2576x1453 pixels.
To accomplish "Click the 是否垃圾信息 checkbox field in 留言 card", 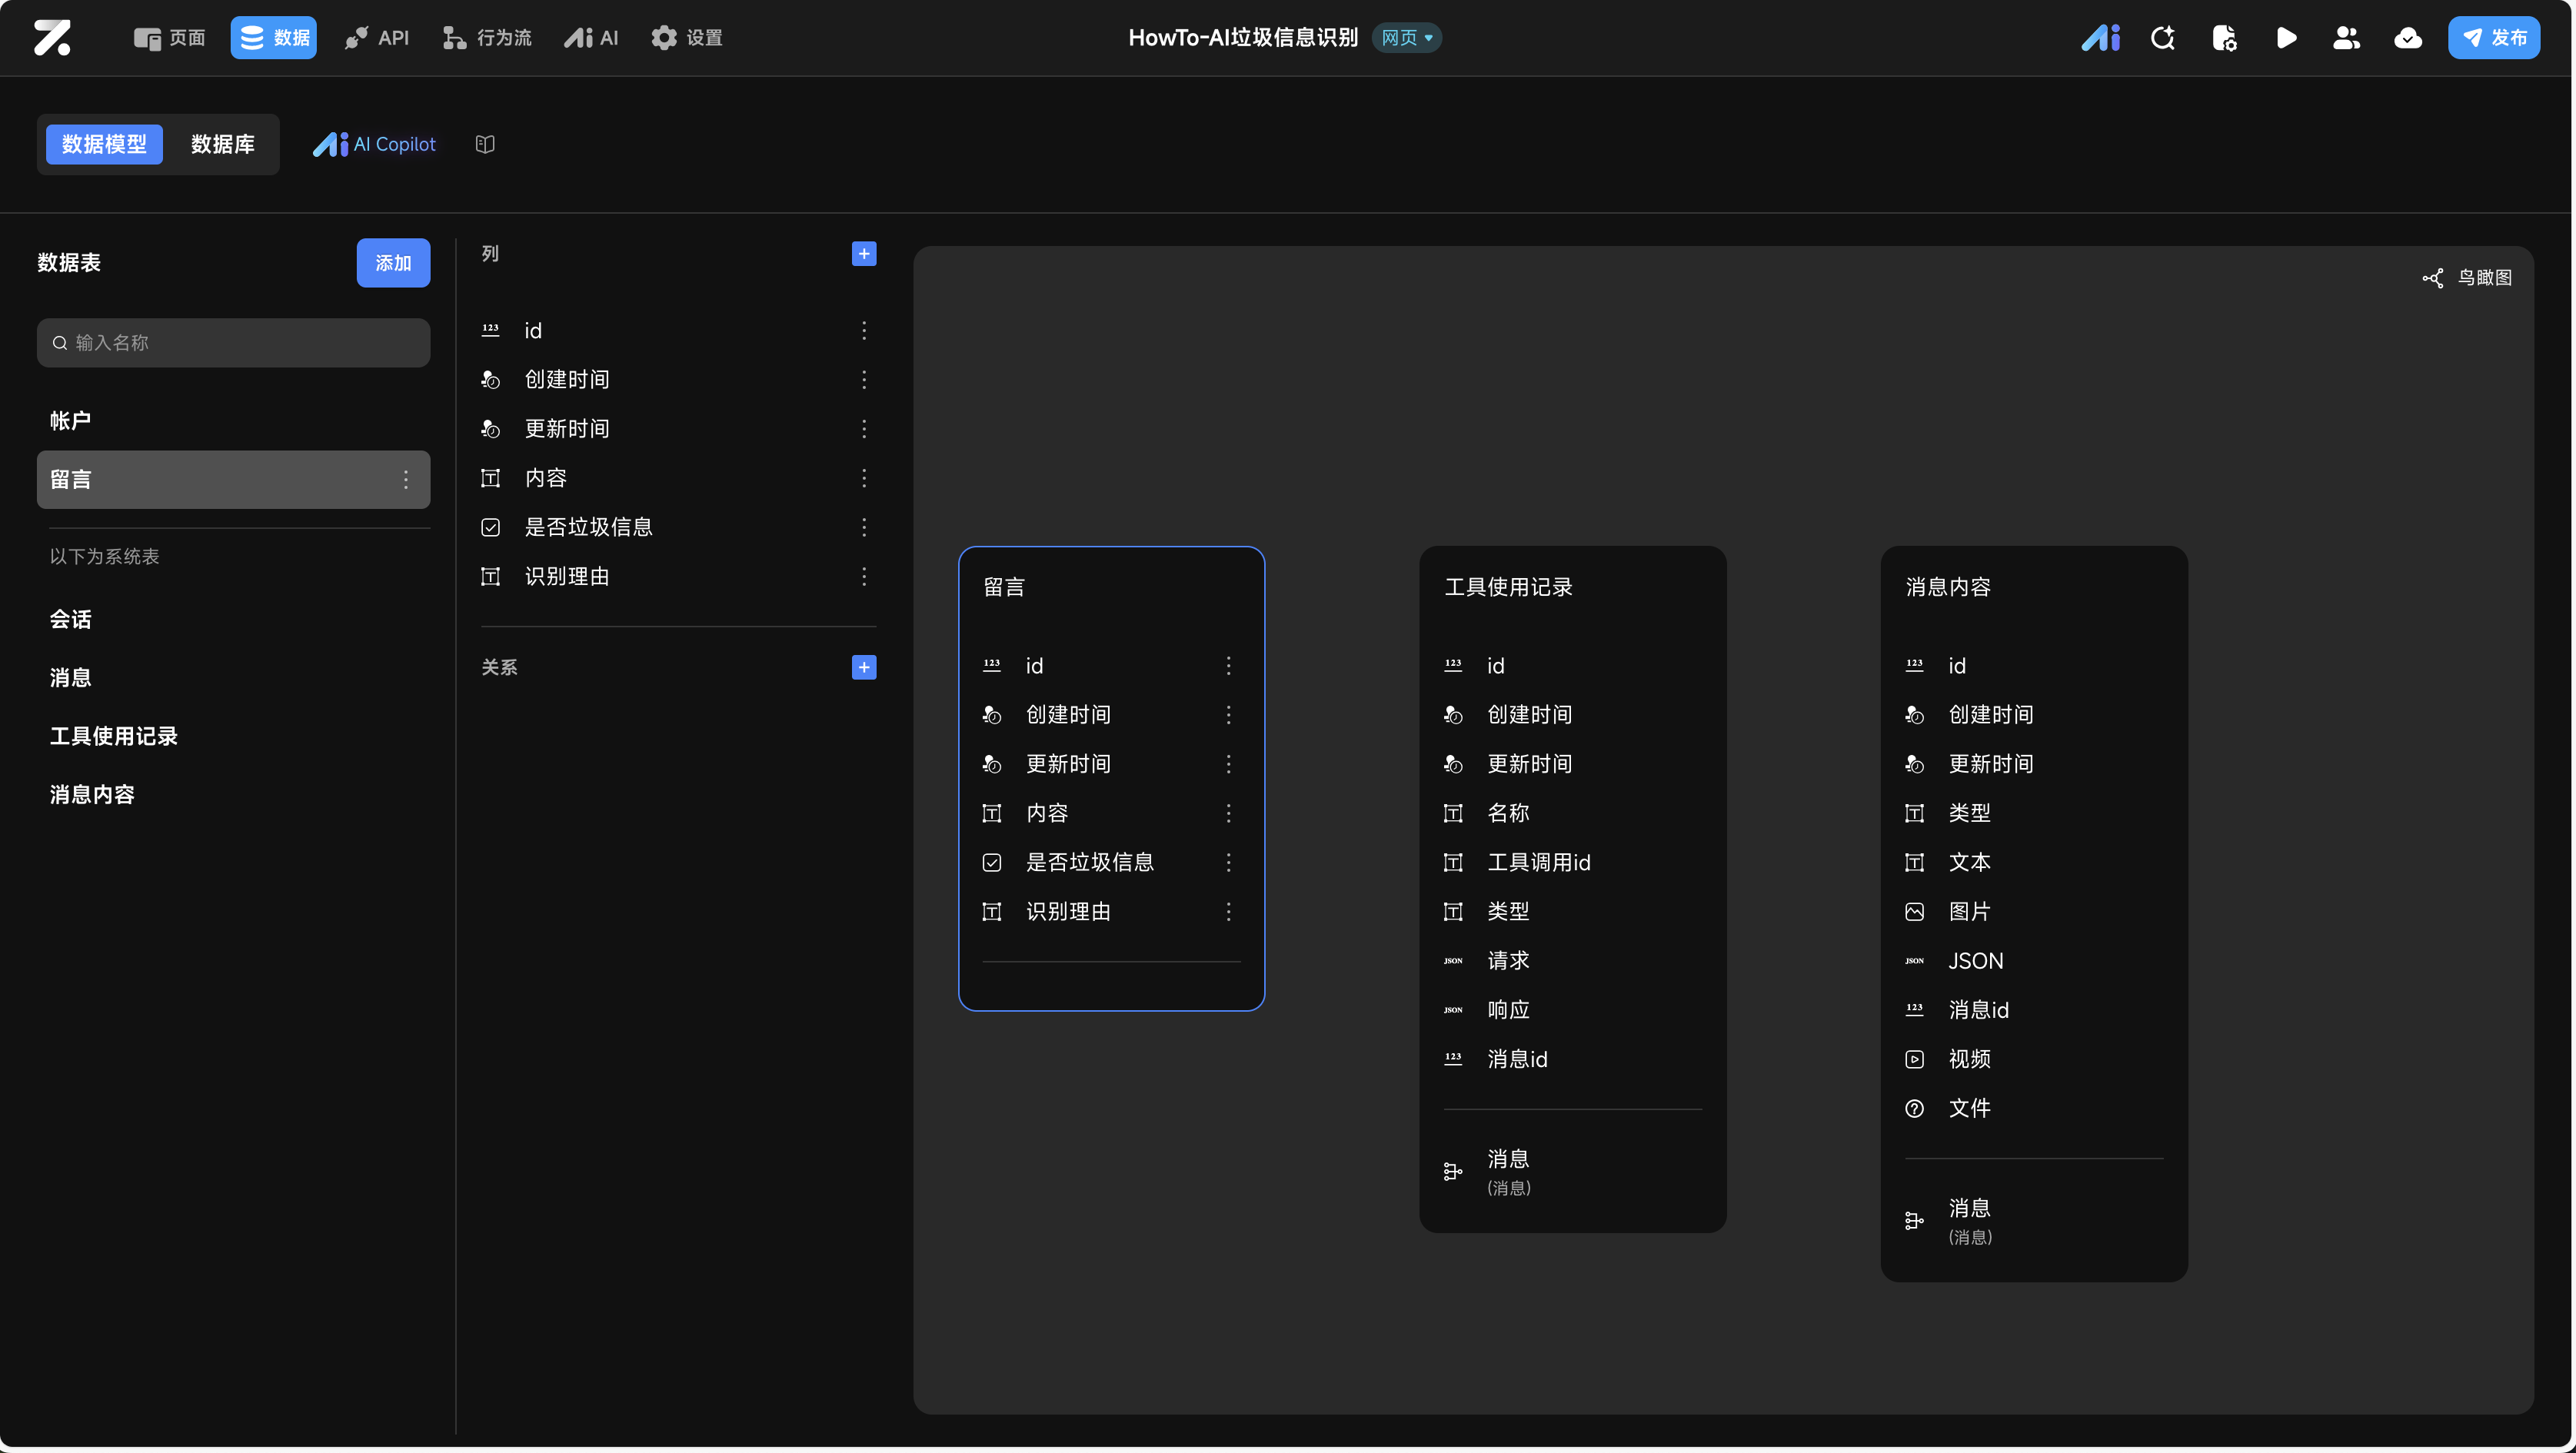I will tap(1089, 862).
